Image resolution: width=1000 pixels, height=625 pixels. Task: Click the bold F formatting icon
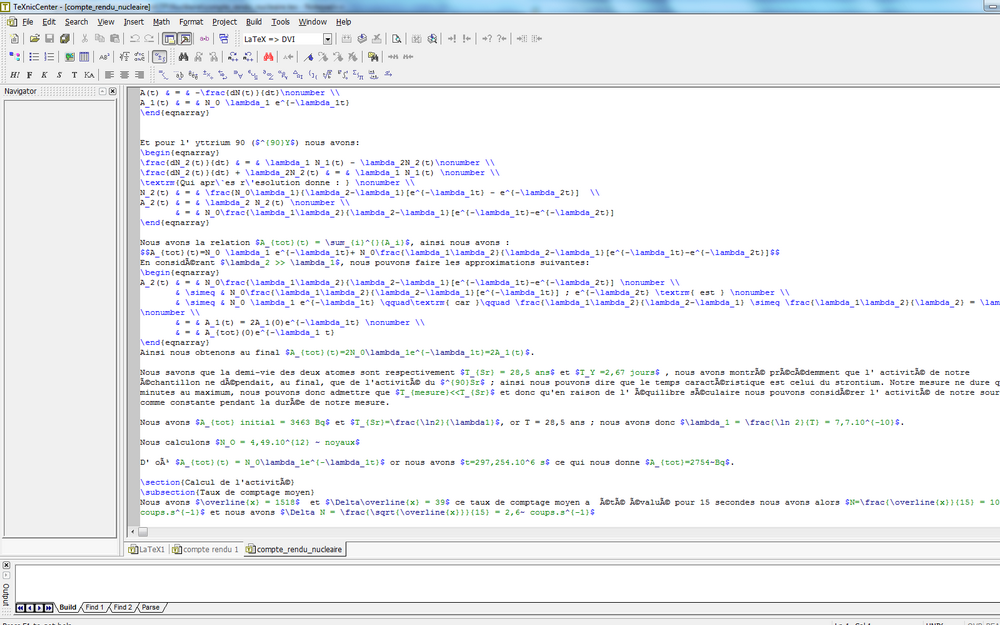coord(29,75)
